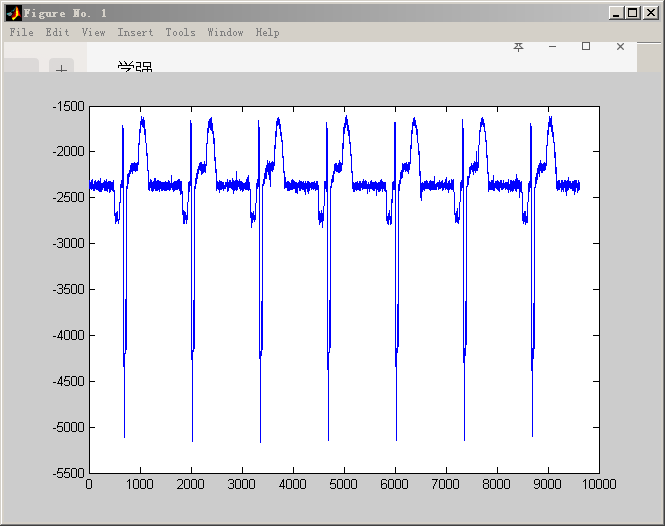This screenshot has height=526, width=665.
Task: Open the Help menu
Action: [x=267, y=32]
